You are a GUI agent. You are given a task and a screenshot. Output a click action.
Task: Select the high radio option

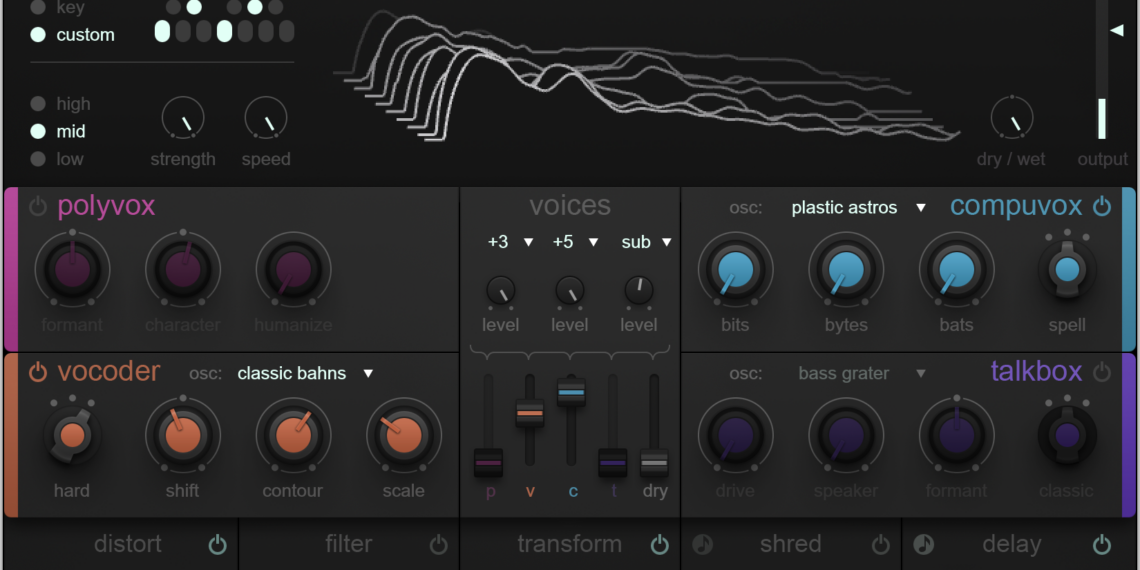pos(38,104)
